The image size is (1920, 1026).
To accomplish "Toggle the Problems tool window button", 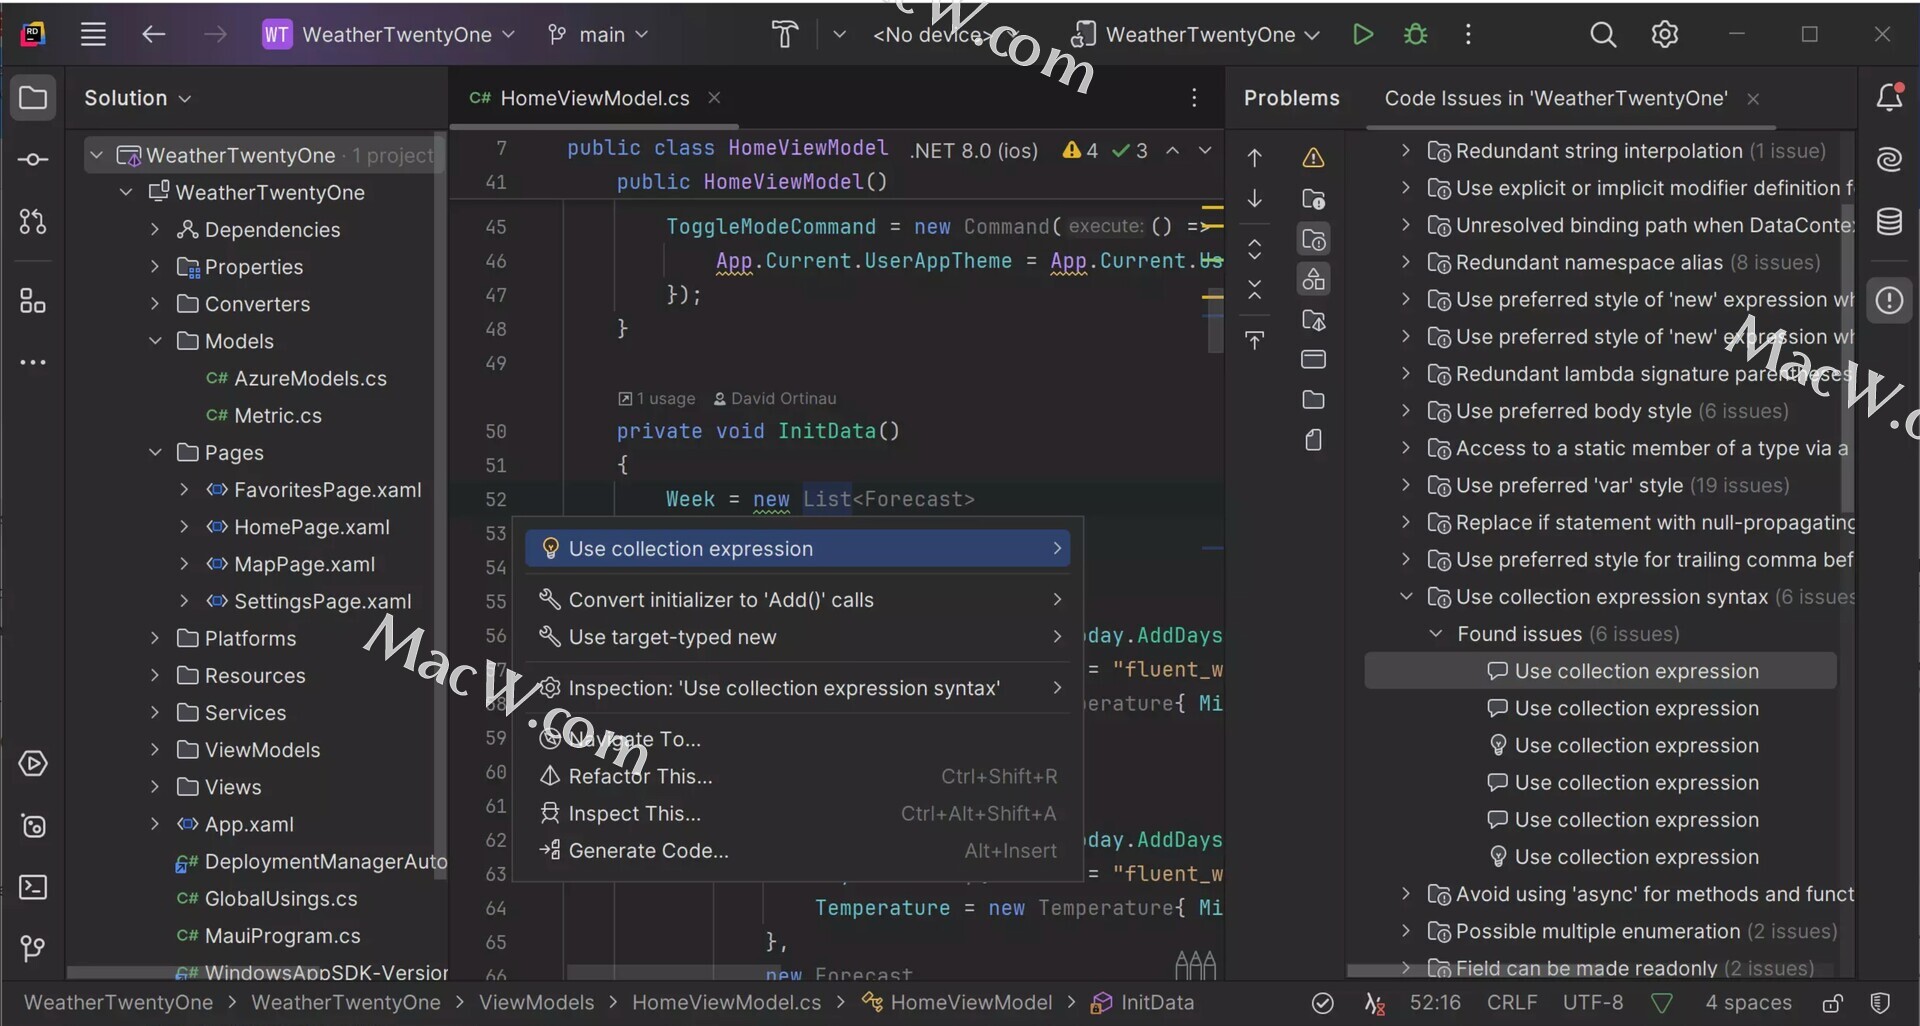I will click(x=1888, y=301).
